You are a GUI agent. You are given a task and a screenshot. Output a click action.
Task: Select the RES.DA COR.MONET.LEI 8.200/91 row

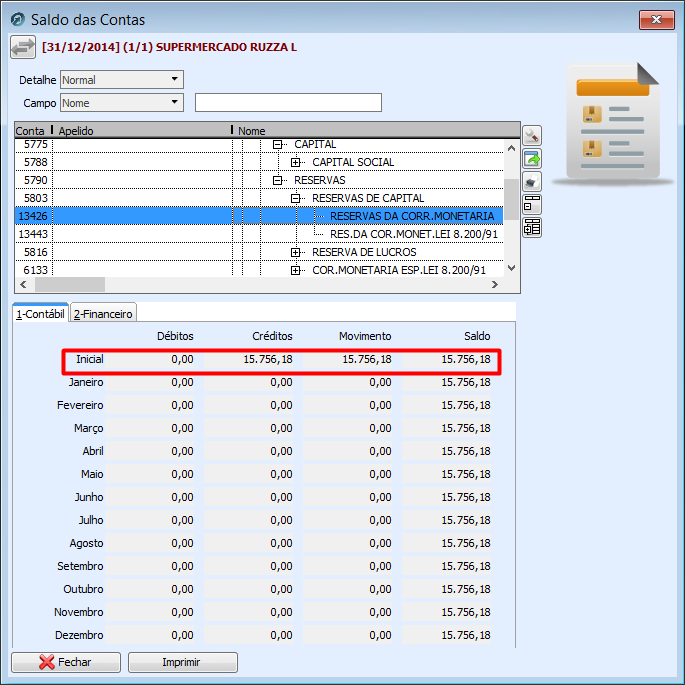(259, 234)
